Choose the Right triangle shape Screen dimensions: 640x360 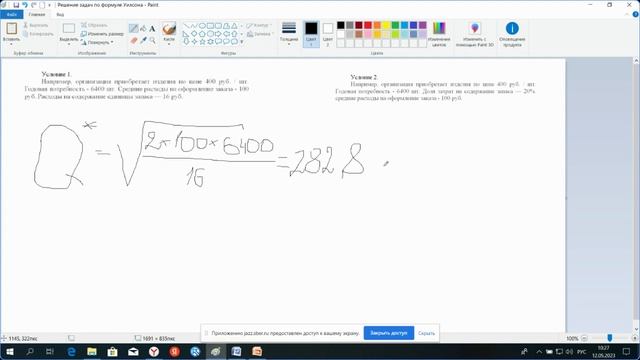click(x=186, y=34)
